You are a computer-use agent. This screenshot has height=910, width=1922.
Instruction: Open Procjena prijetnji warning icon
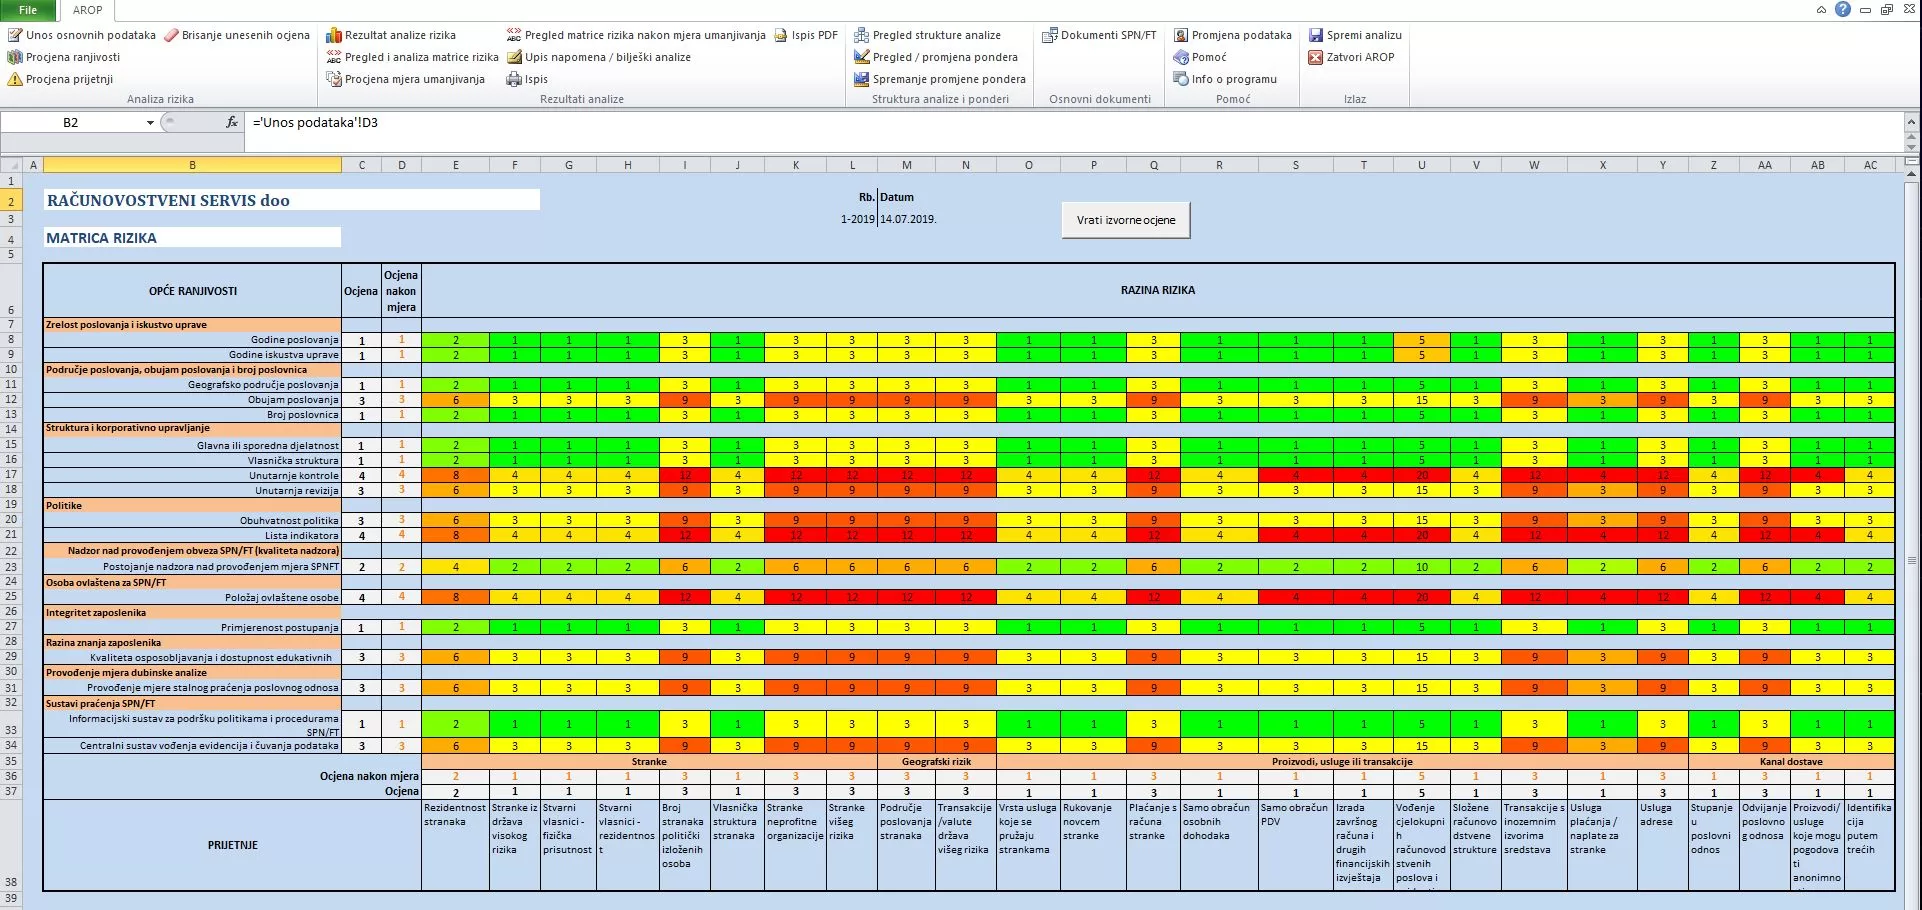coord(15,79)
